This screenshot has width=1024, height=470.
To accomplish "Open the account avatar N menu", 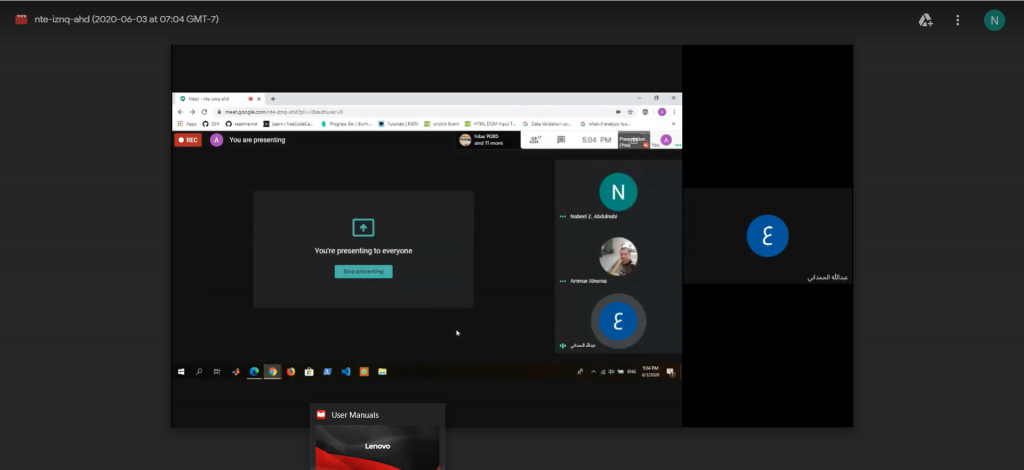I will tap(994, 20).
